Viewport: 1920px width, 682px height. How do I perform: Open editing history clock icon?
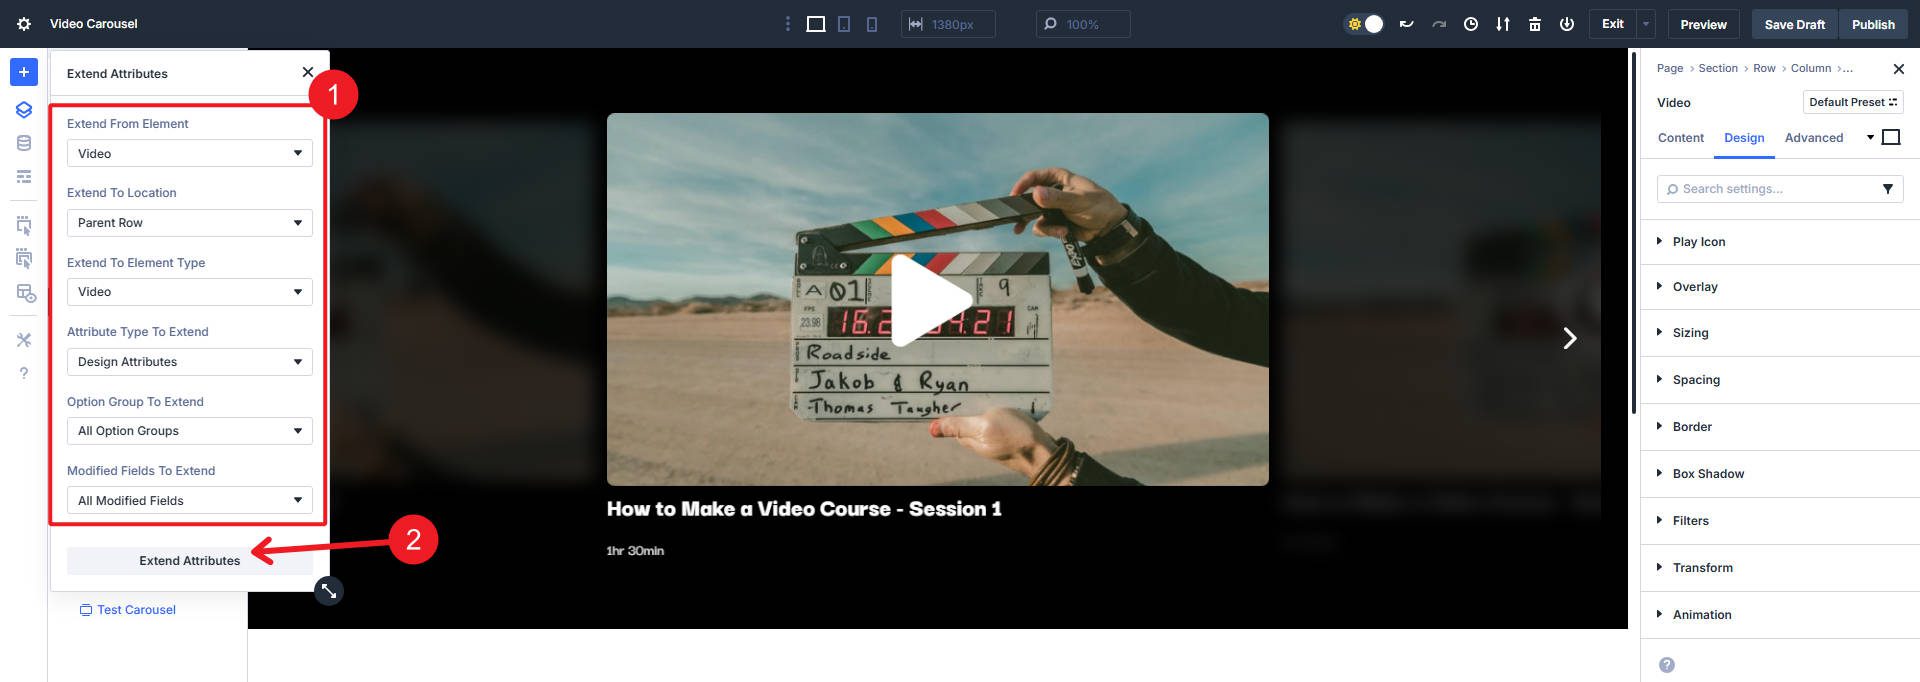tap(1471, 24)
